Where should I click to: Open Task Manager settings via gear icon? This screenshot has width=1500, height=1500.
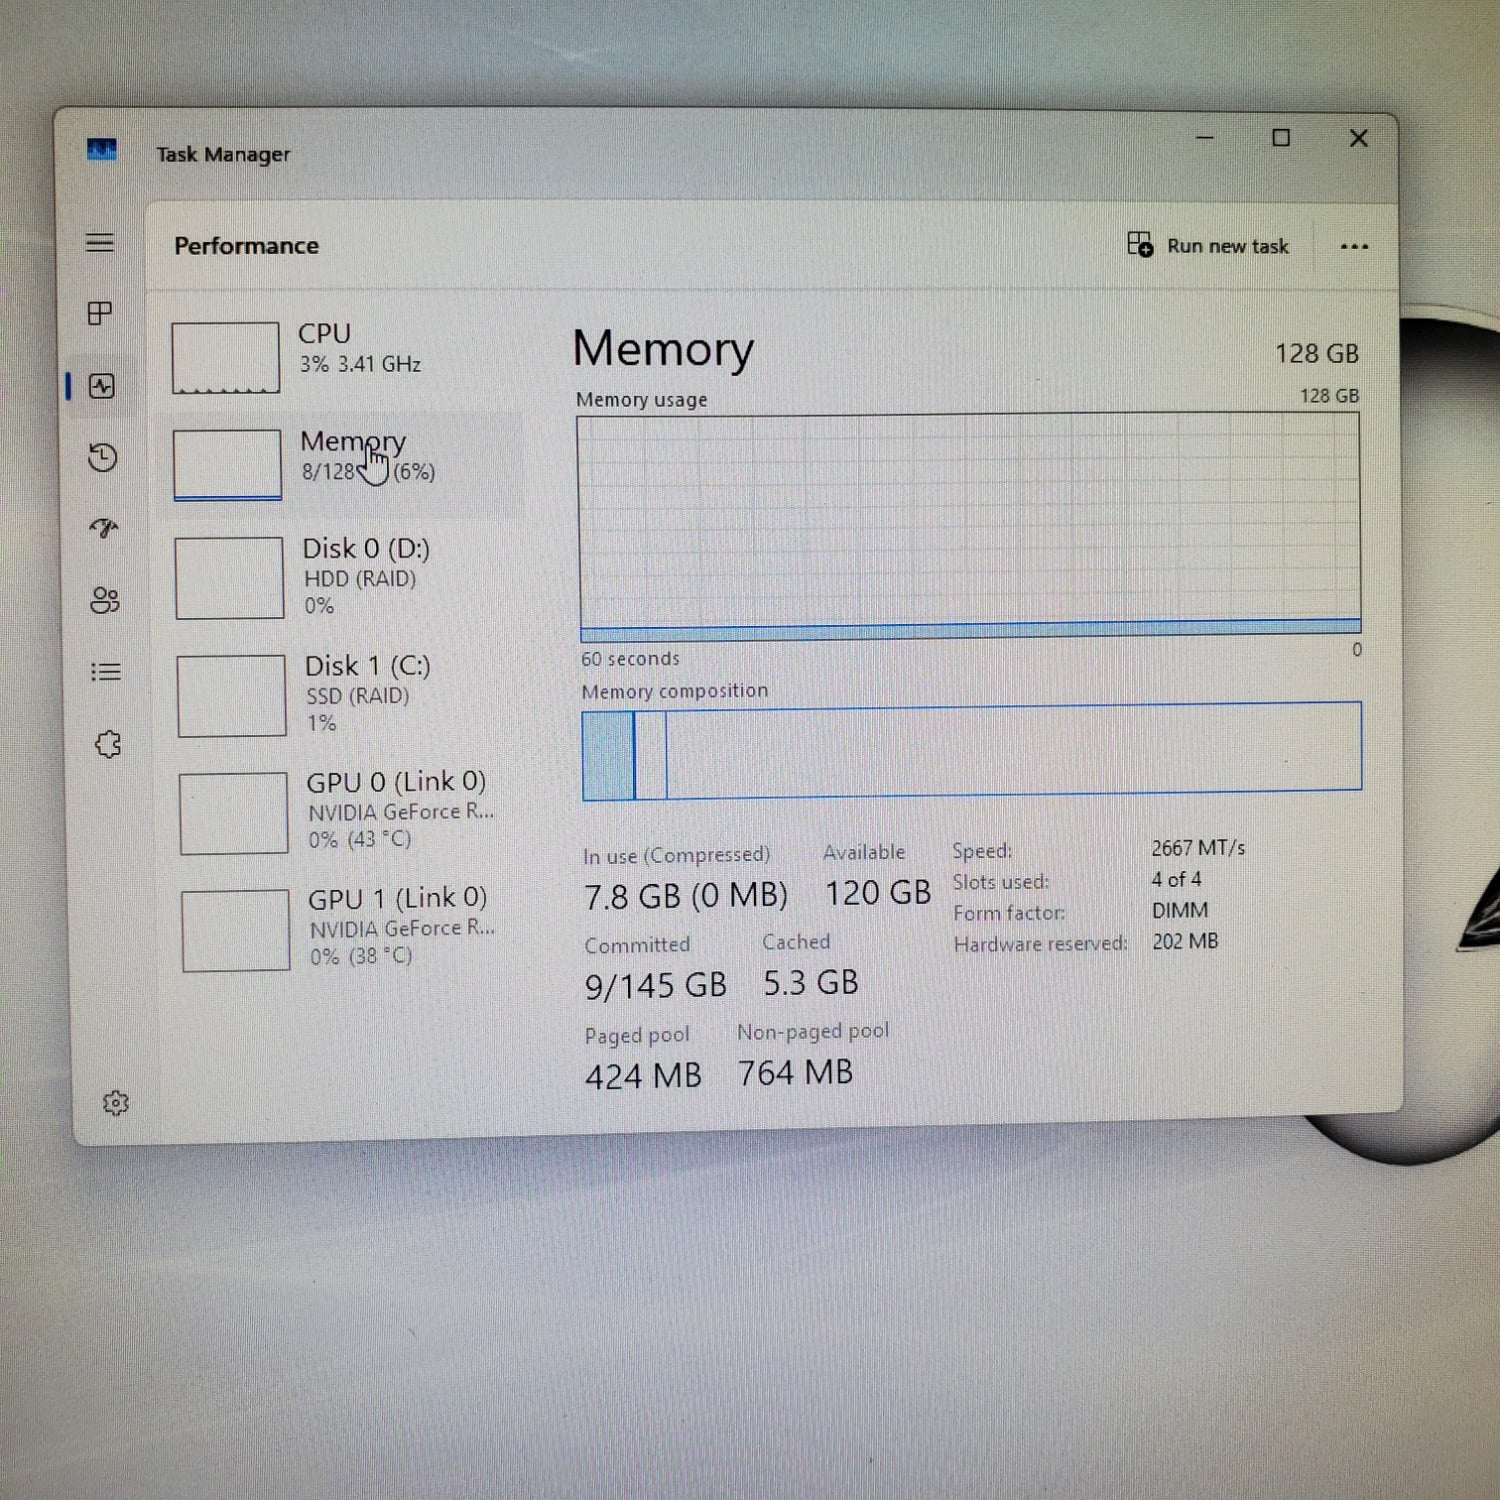(x=114, y=1103)
